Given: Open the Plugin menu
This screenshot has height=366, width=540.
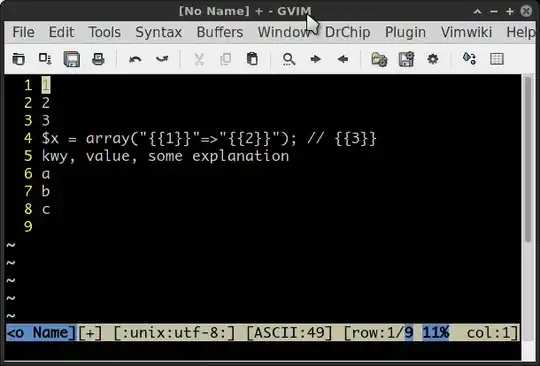Looking at the screenshot, I should click(x=405, y=32).
